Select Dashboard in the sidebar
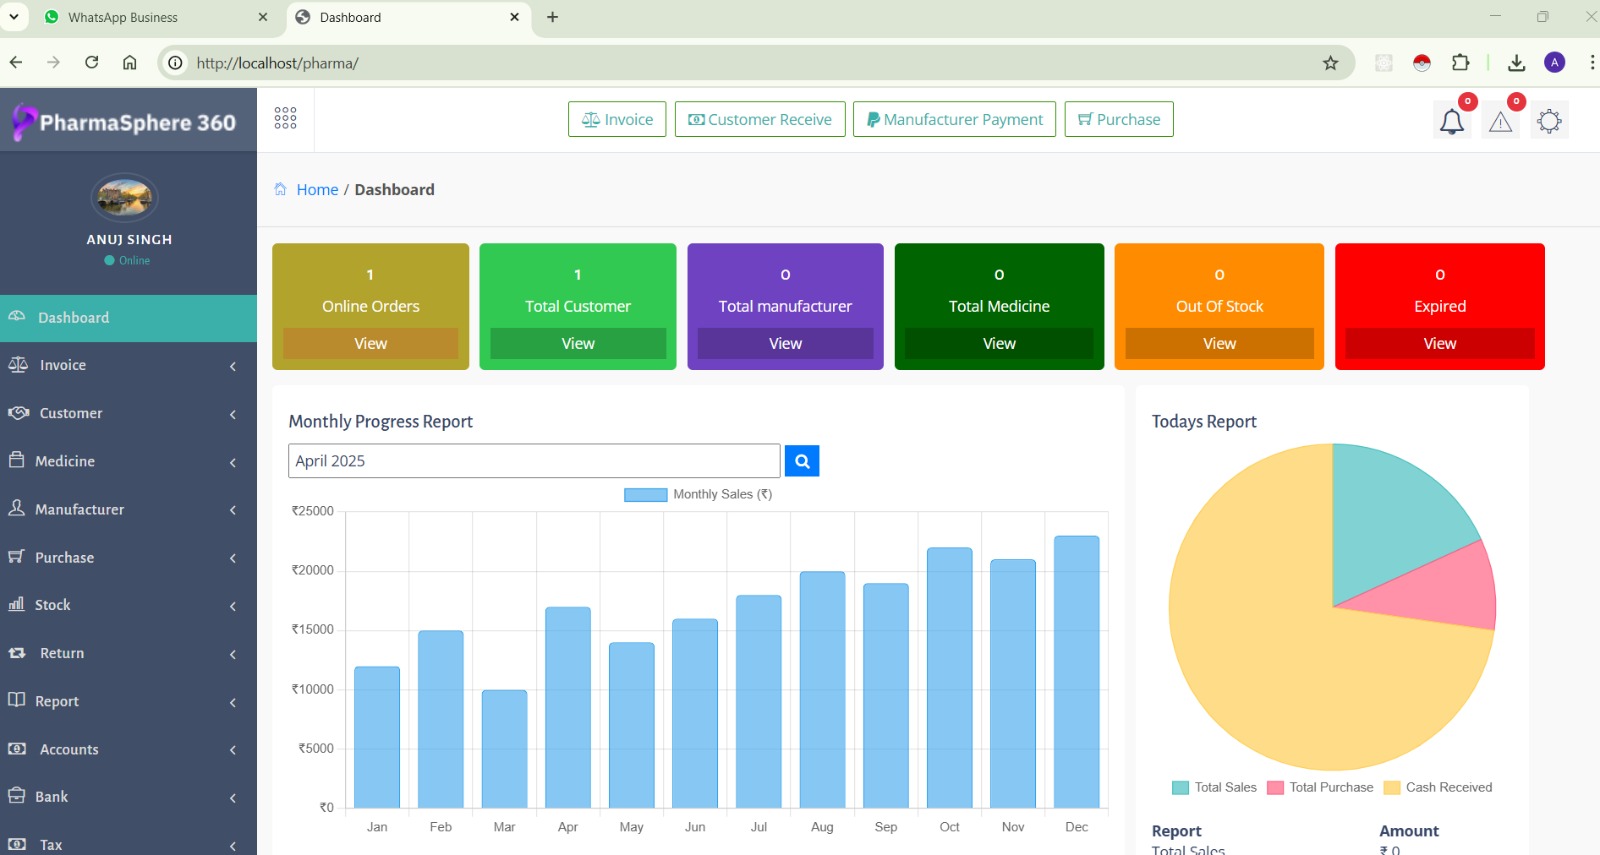Image resolution: width=1600 pixels, height=855 pixels. pos(73,318)
